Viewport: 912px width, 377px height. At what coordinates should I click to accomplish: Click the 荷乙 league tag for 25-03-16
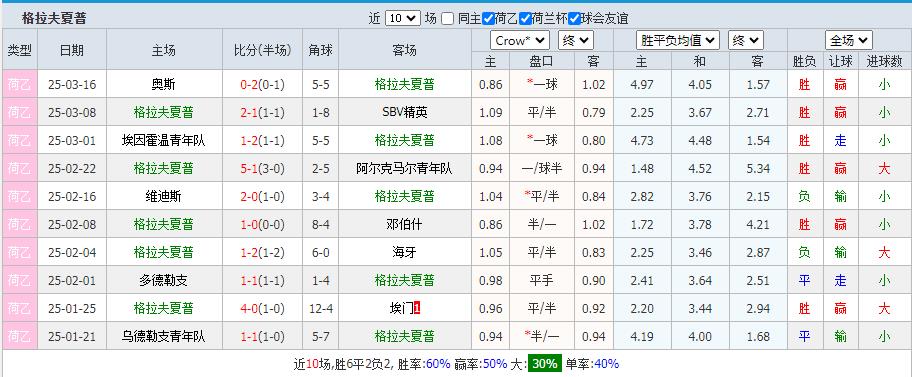(20, 84)
